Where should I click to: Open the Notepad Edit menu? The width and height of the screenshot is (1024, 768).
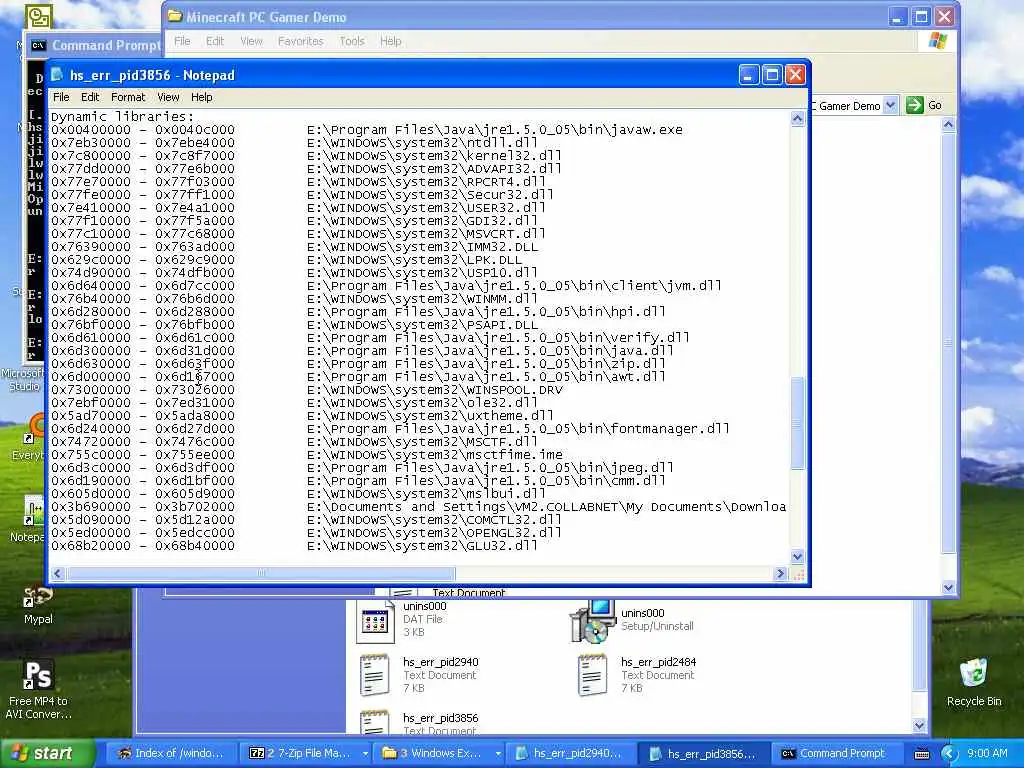coord(90,97)
